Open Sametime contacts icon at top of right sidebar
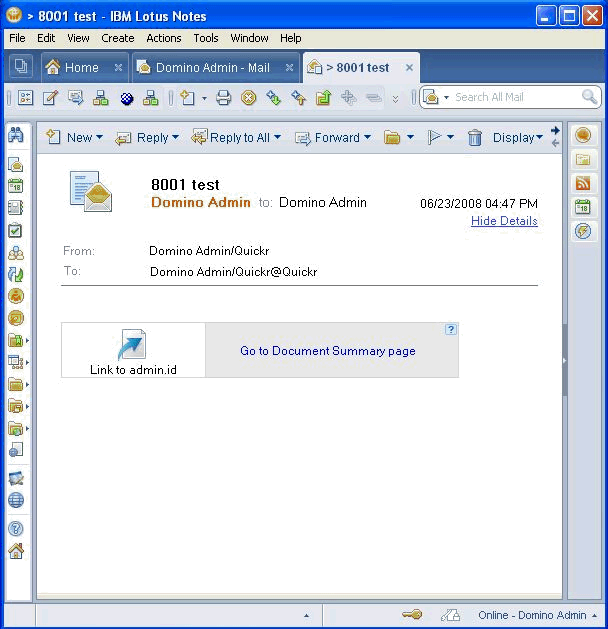The image size is (608, 629). [x=583, y=135]
